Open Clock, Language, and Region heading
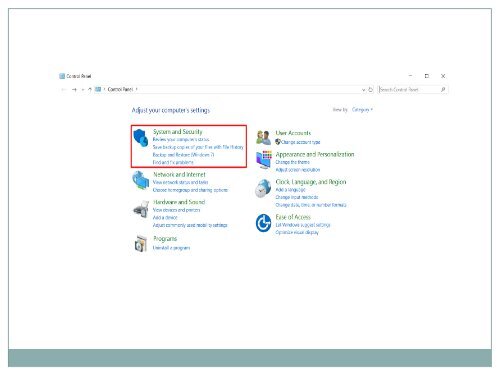Image resolution: width=500 pixels, height=375 pixels. click(x=311, y=182)
